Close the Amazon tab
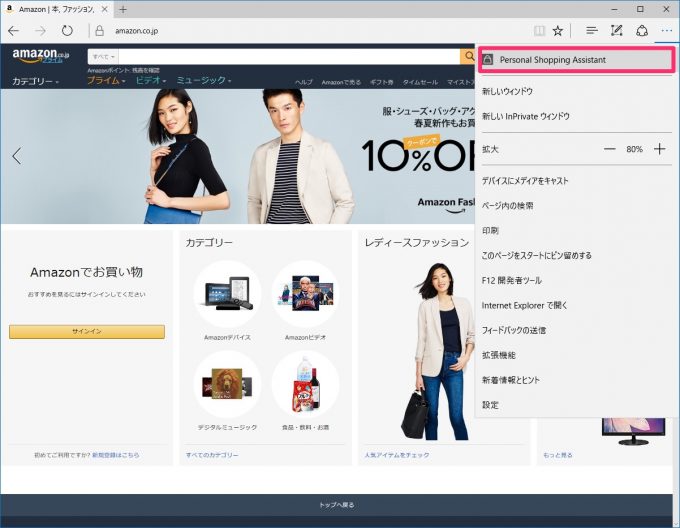The image size is (680, 528). tap(105, 9)
